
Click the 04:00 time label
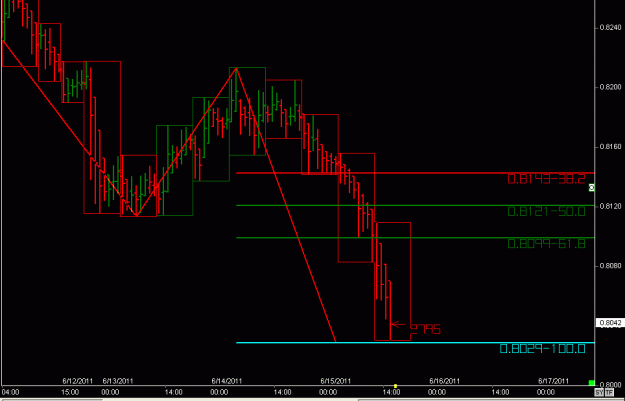point(8,393)
